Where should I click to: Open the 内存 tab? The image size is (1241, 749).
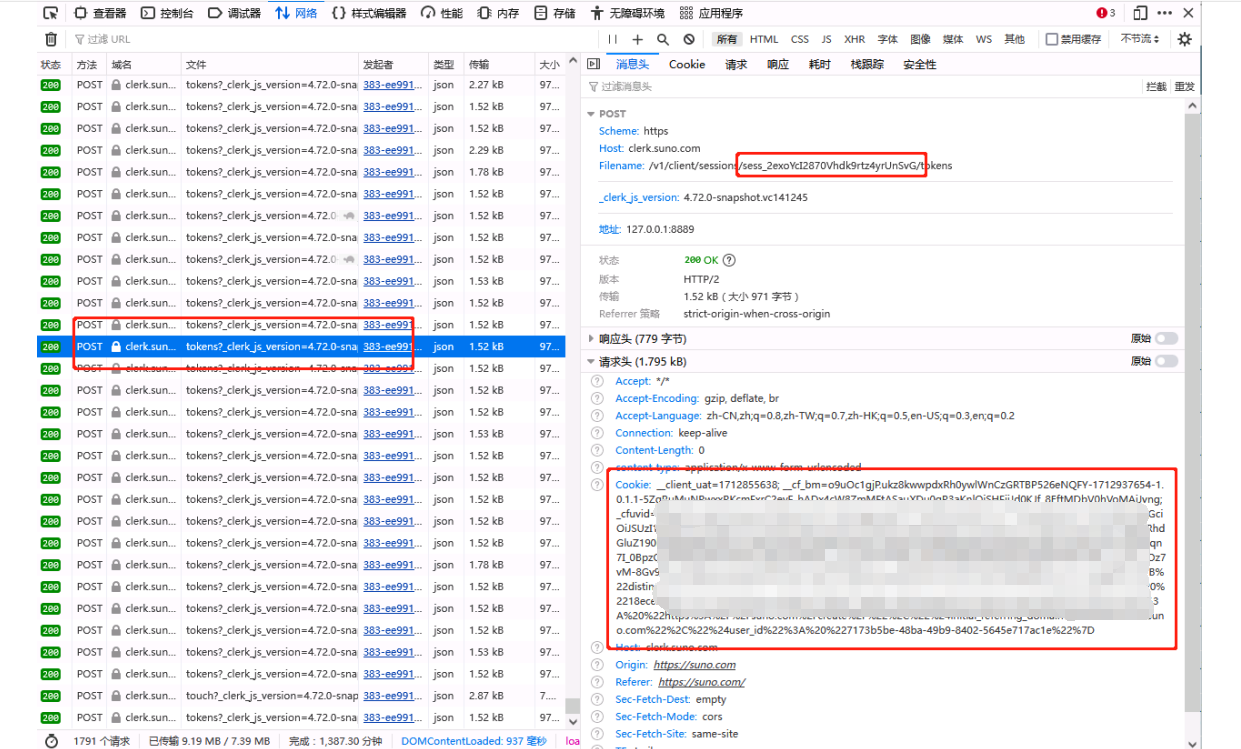pyautogui.click(x=498, y=13)
